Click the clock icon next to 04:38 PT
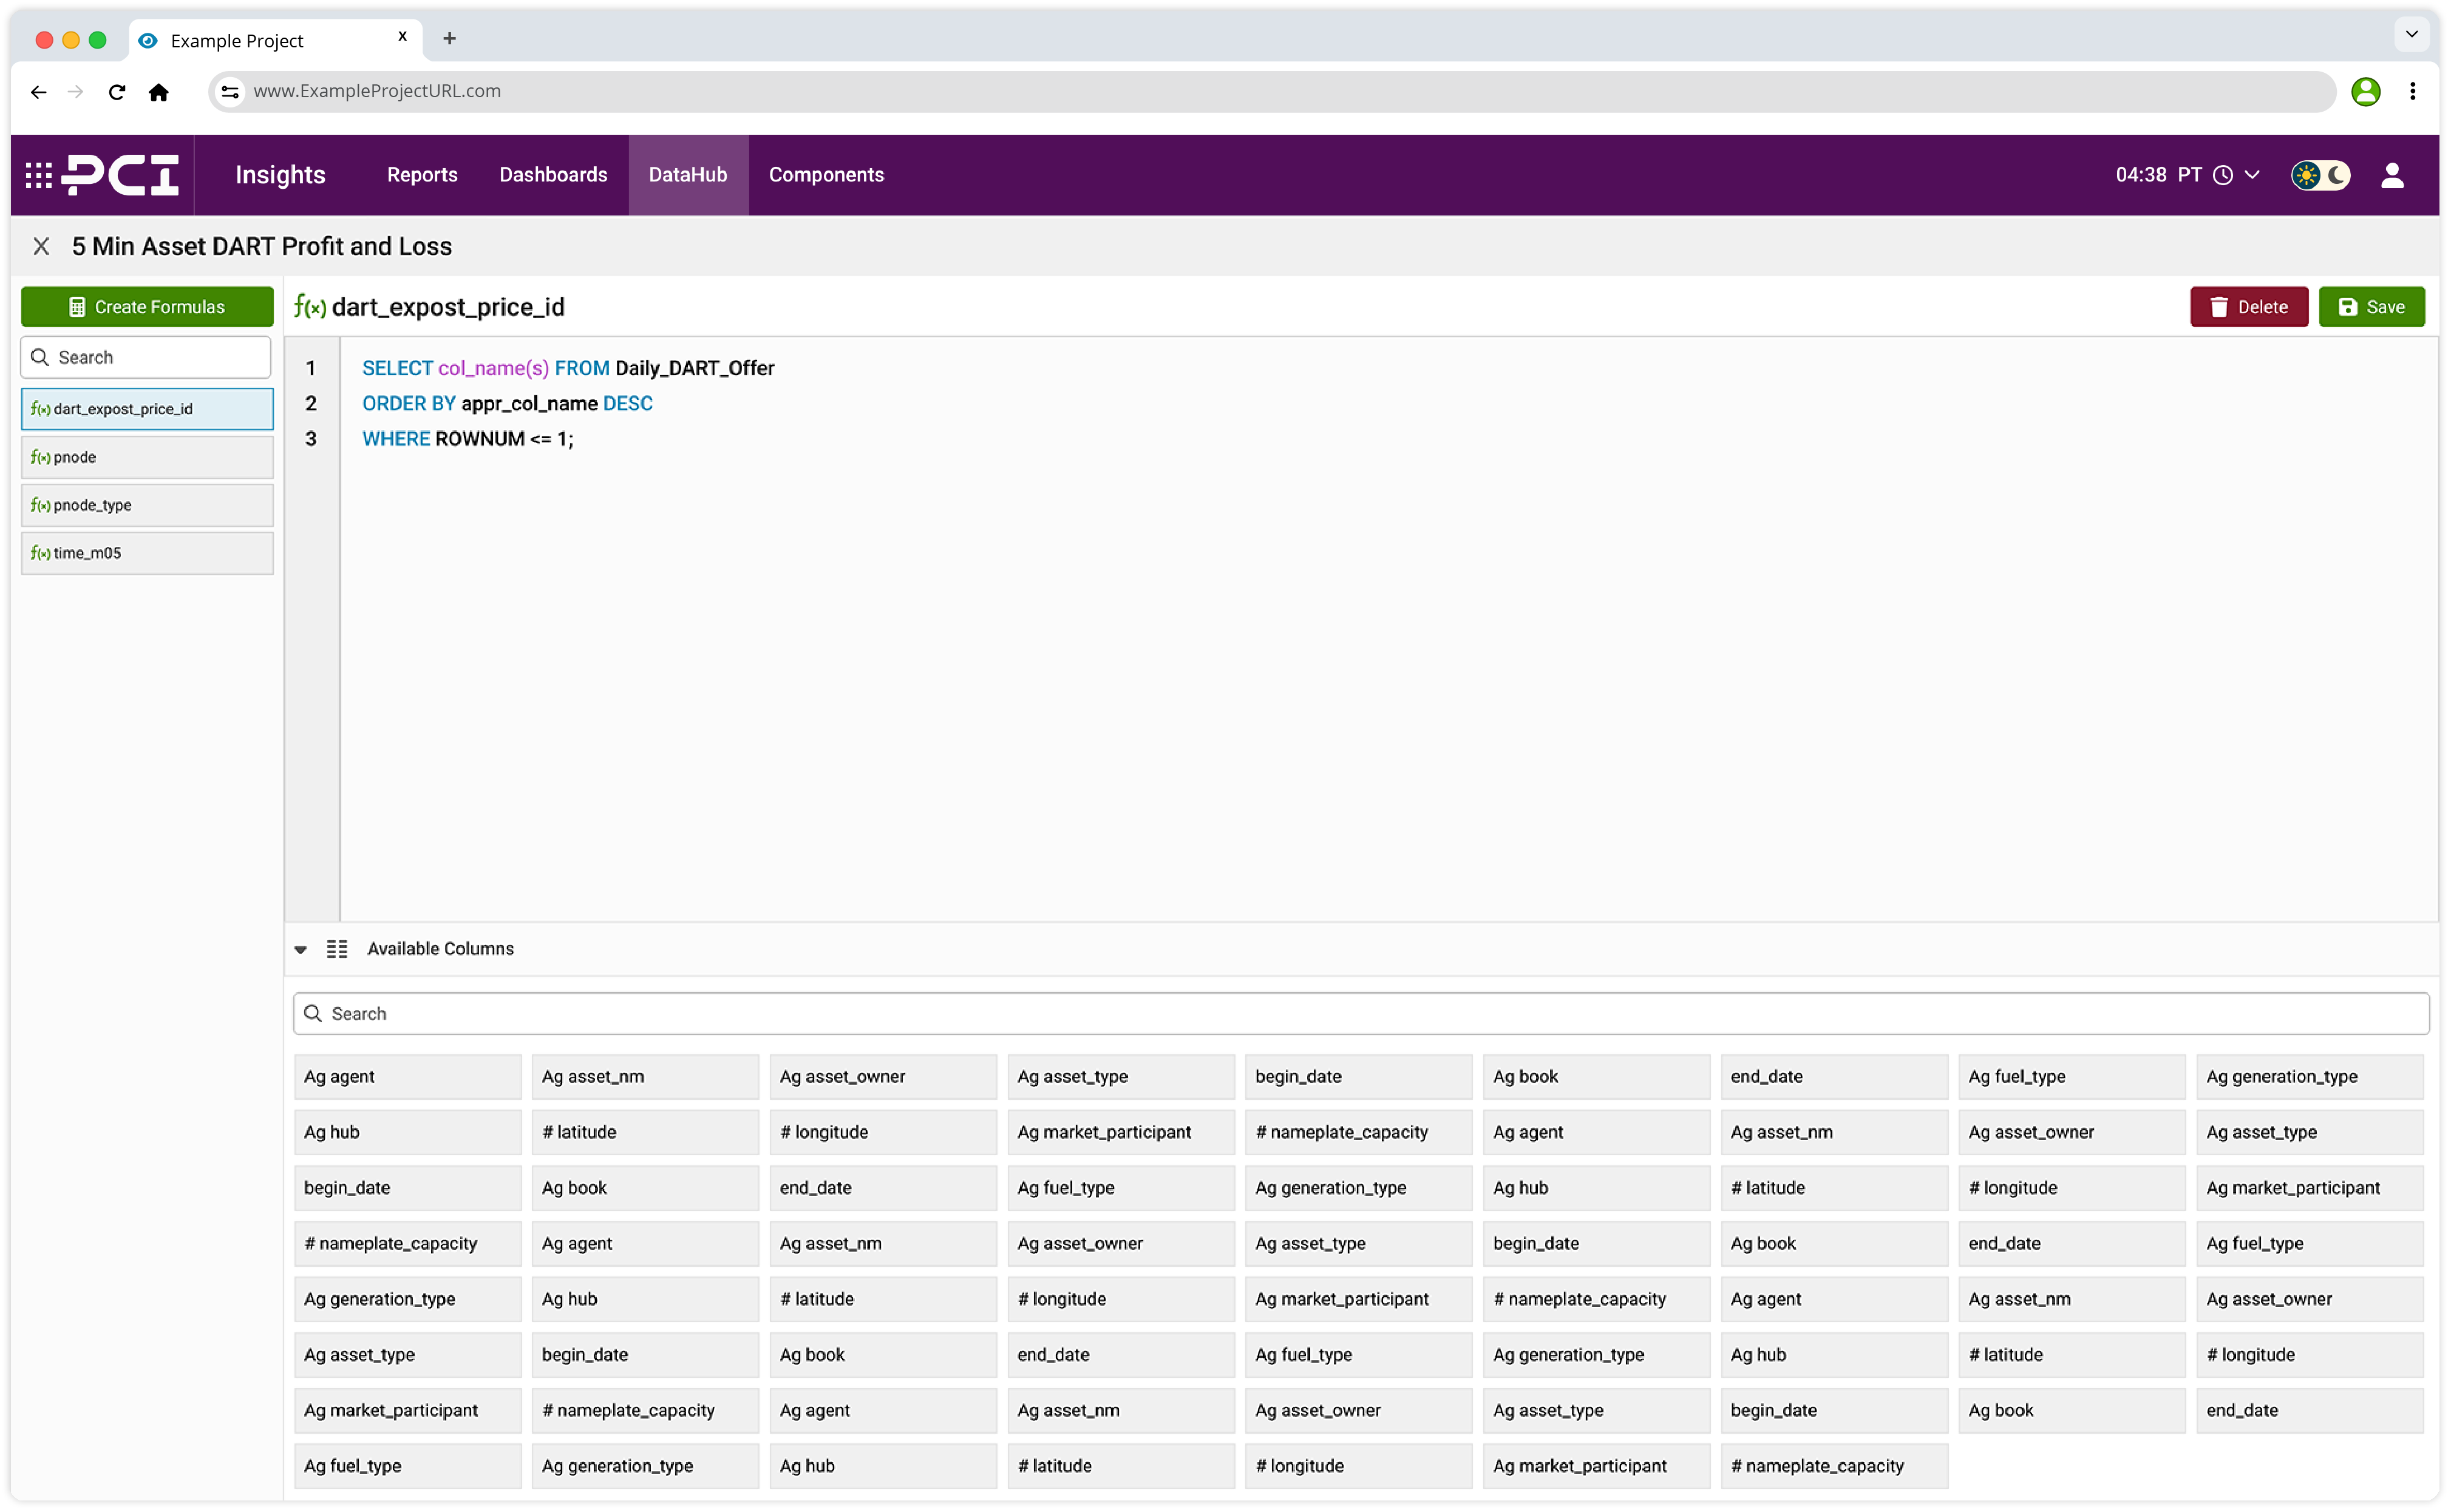 [x=2222, y=174]
